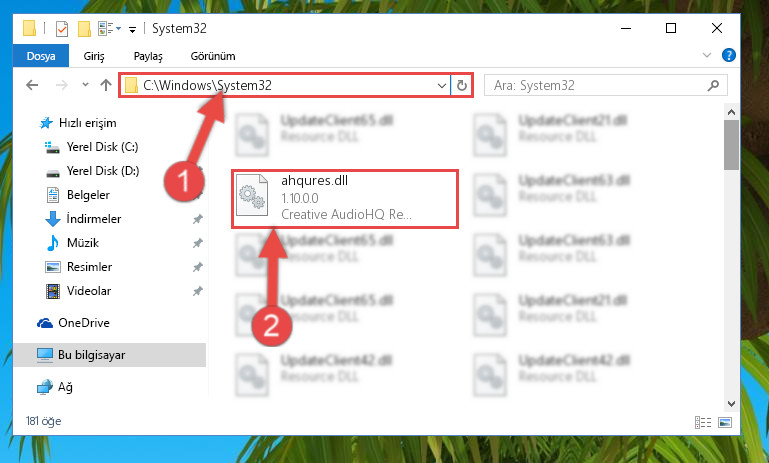Expand the address bar history dropdown

pyautogui.click(x=441, y=85)
